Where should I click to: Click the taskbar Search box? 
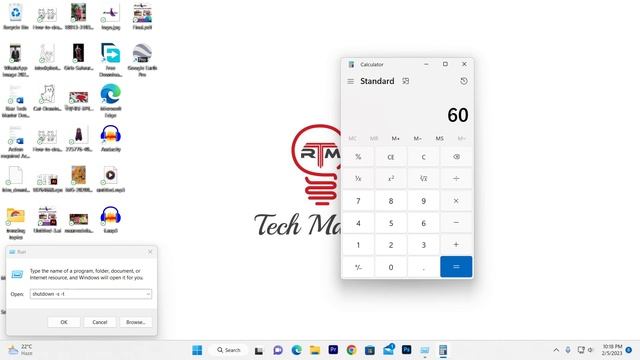click(229, 350)
